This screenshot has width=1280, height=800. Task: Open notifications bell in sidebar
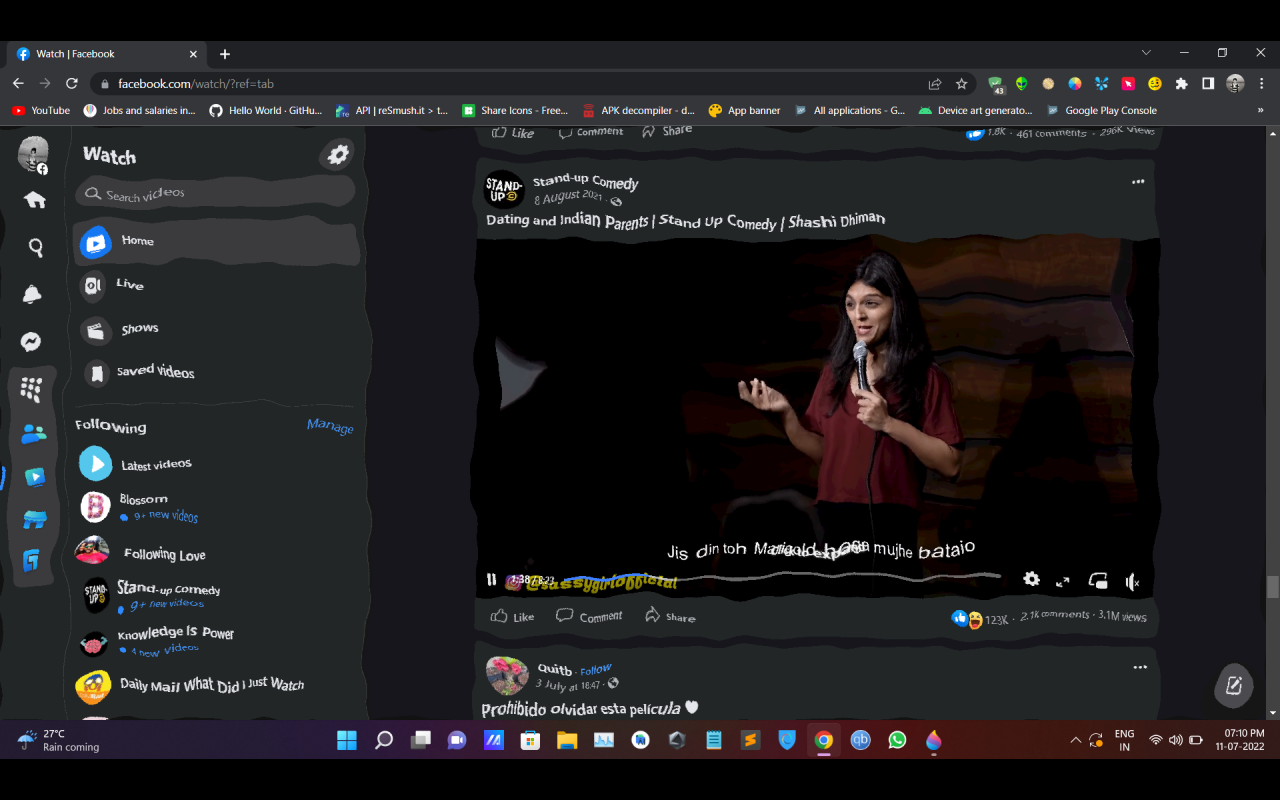click(32, 294)
